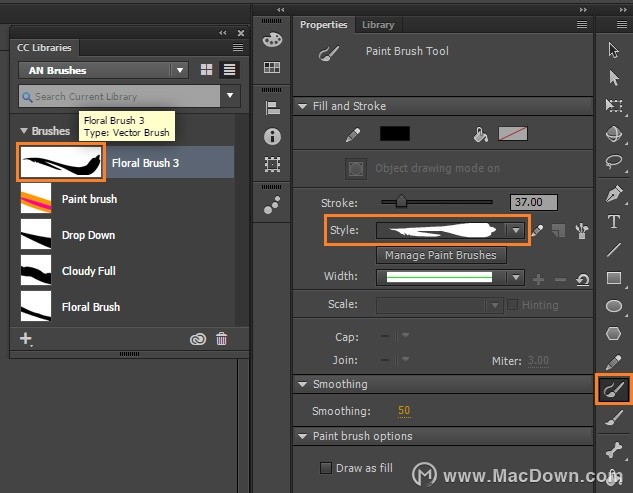This screenshot has height=493, width=633.
Task: Select the Text tool
Action: [614, 222]
